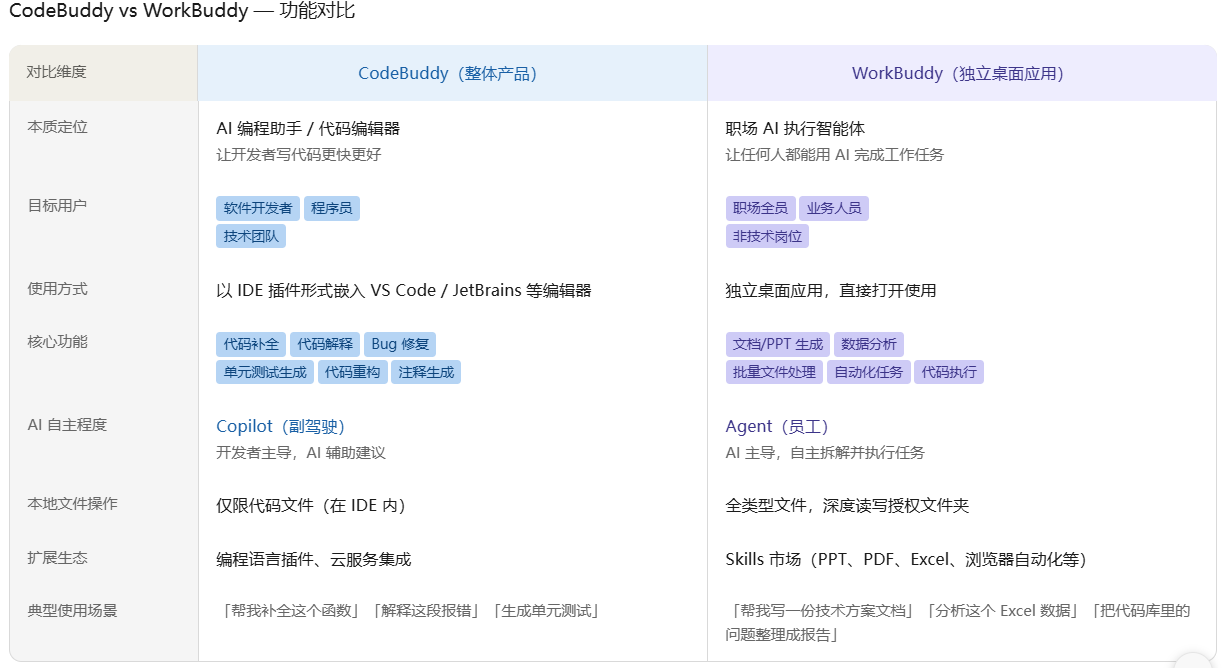
Task: Click the Copilot（副驾驶） text
Action: [281, 426]
